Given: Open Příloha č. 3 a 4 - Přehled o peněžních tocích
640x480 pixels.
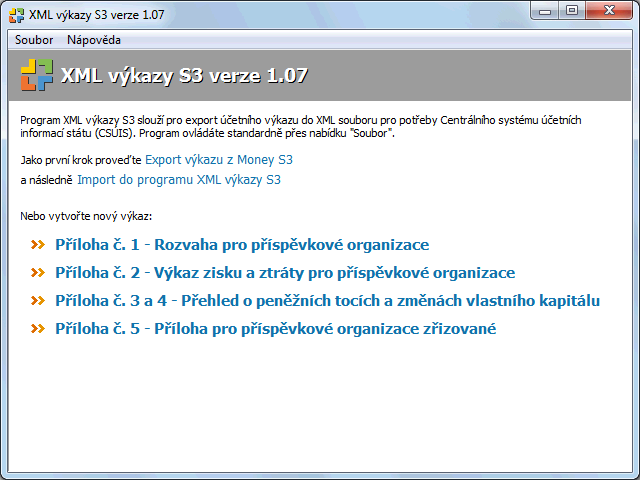Looking at the screenshot, I should point(327,301).
